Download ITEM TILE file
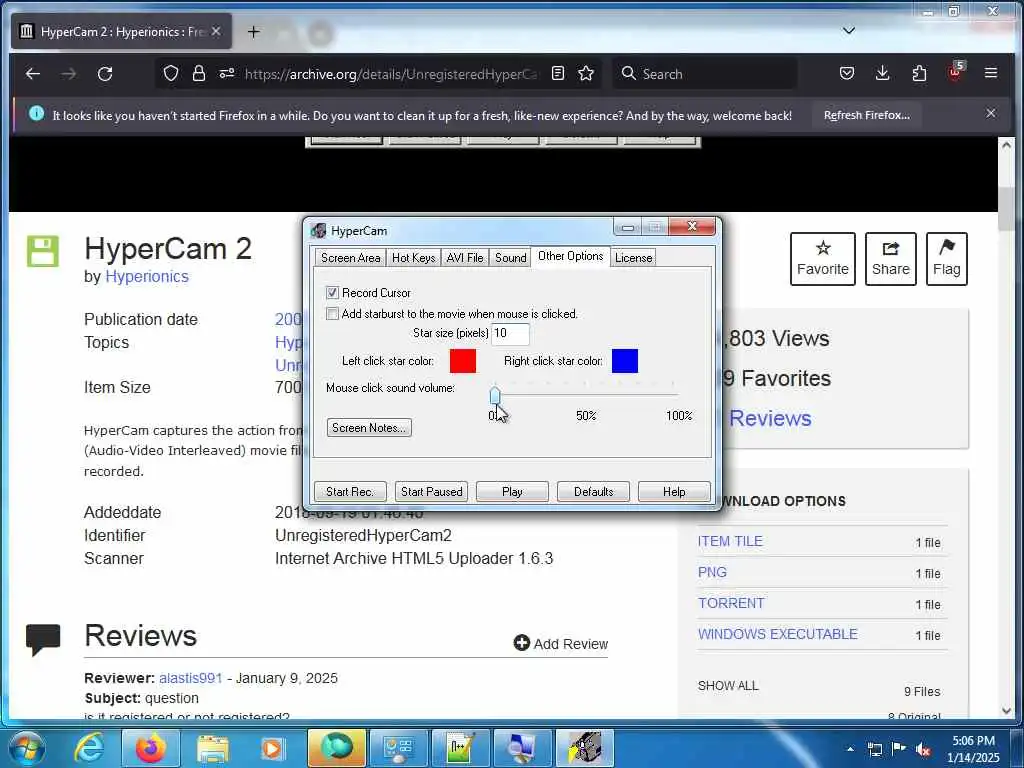 [730, 541]
